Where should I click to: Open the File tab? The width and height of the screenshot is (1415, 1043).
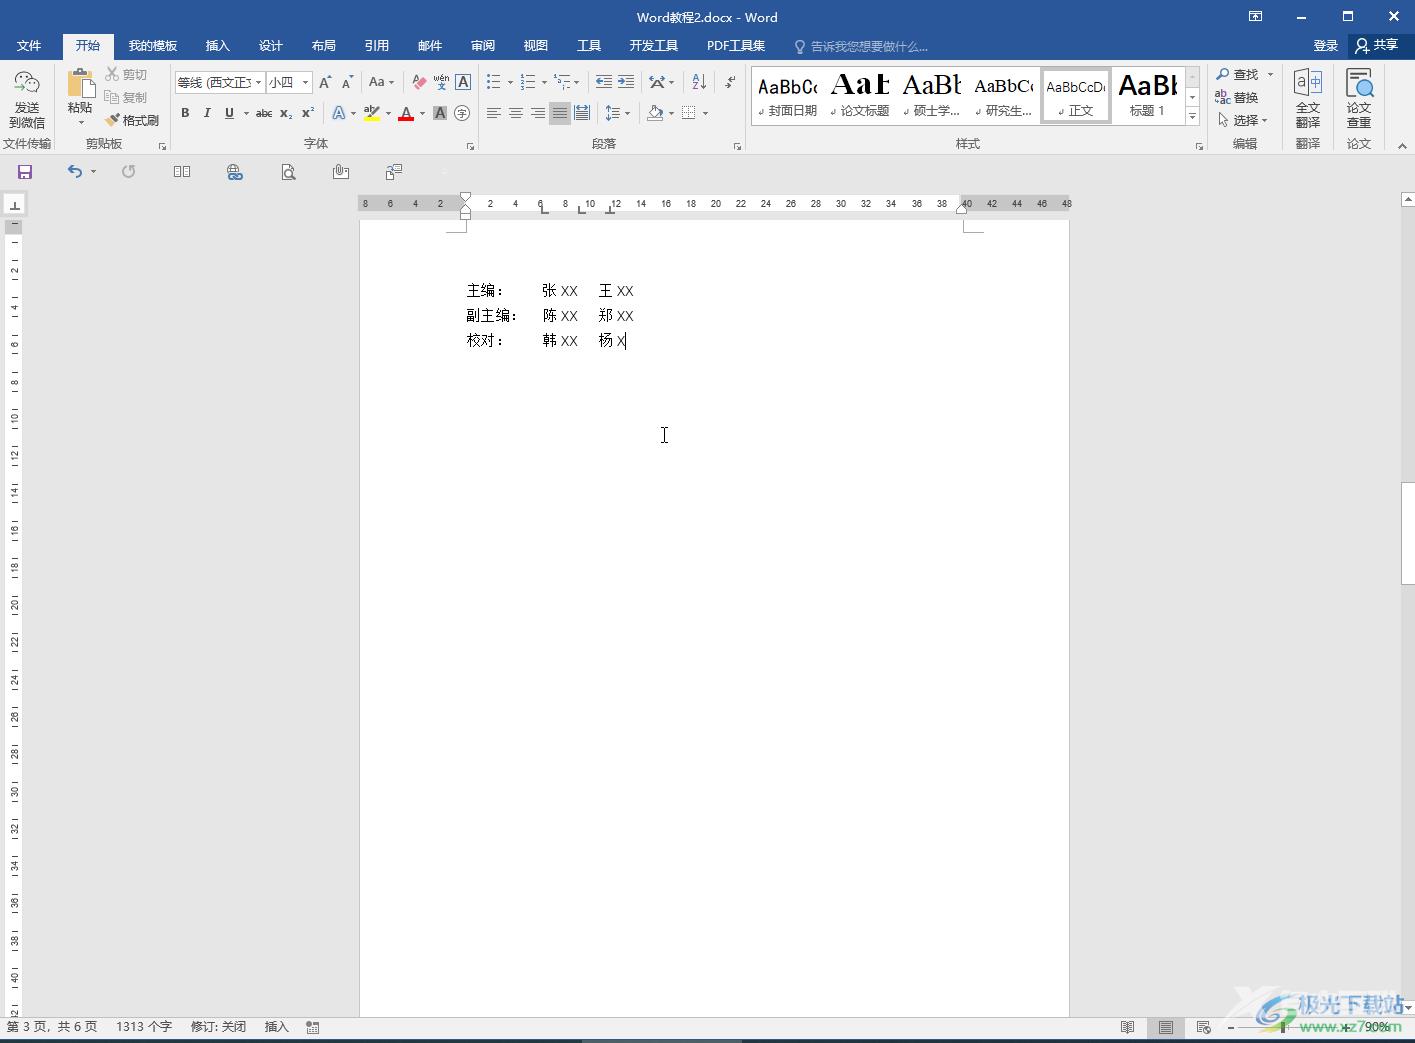tap(29, 46)
